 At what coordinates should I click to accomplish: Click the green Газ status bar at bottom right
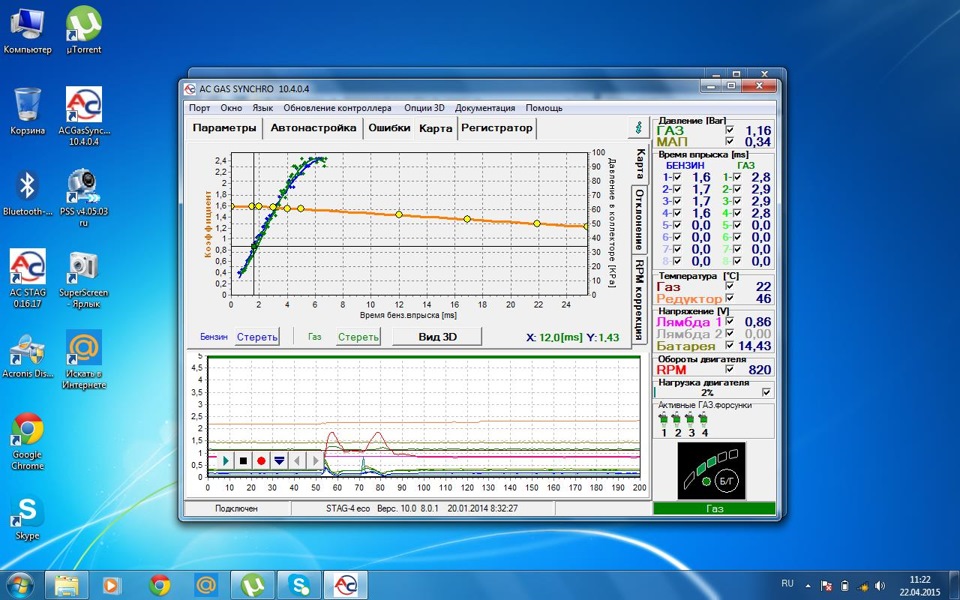[x=714, y=508]
